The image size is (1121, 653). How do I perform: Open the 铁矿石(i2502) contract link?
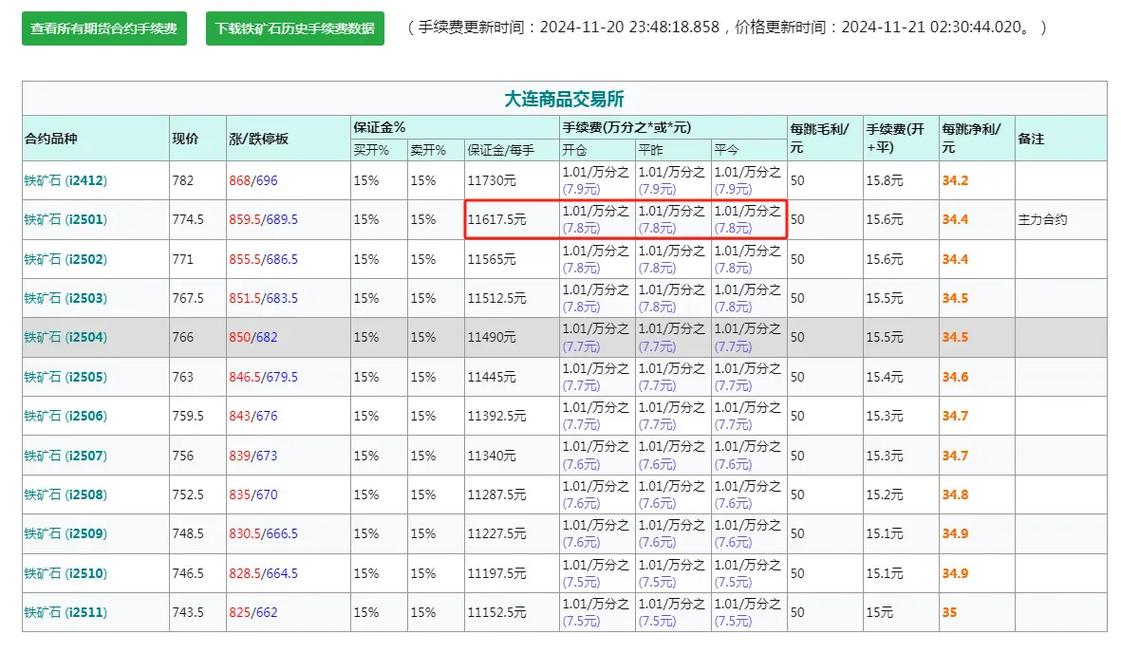[x=66, y=259]
